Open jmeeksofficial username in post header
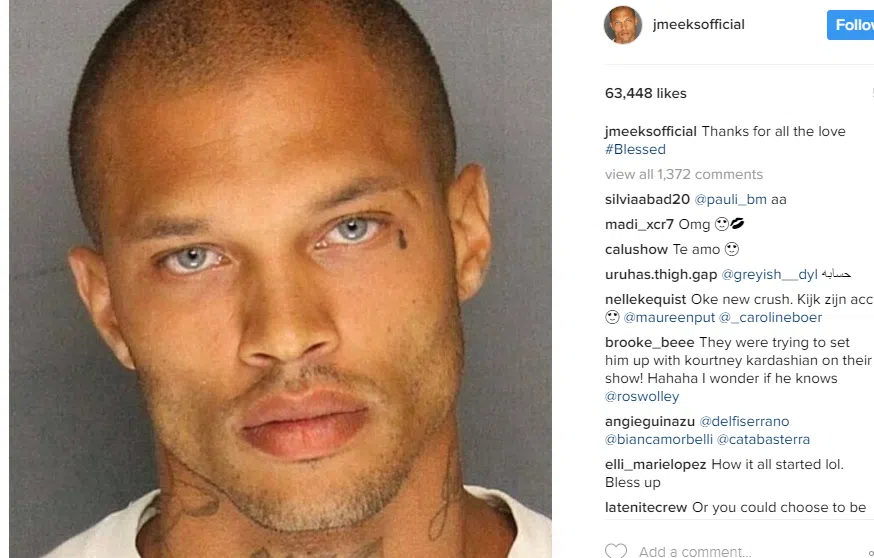 pyautogui.click(x=698, y=25)
